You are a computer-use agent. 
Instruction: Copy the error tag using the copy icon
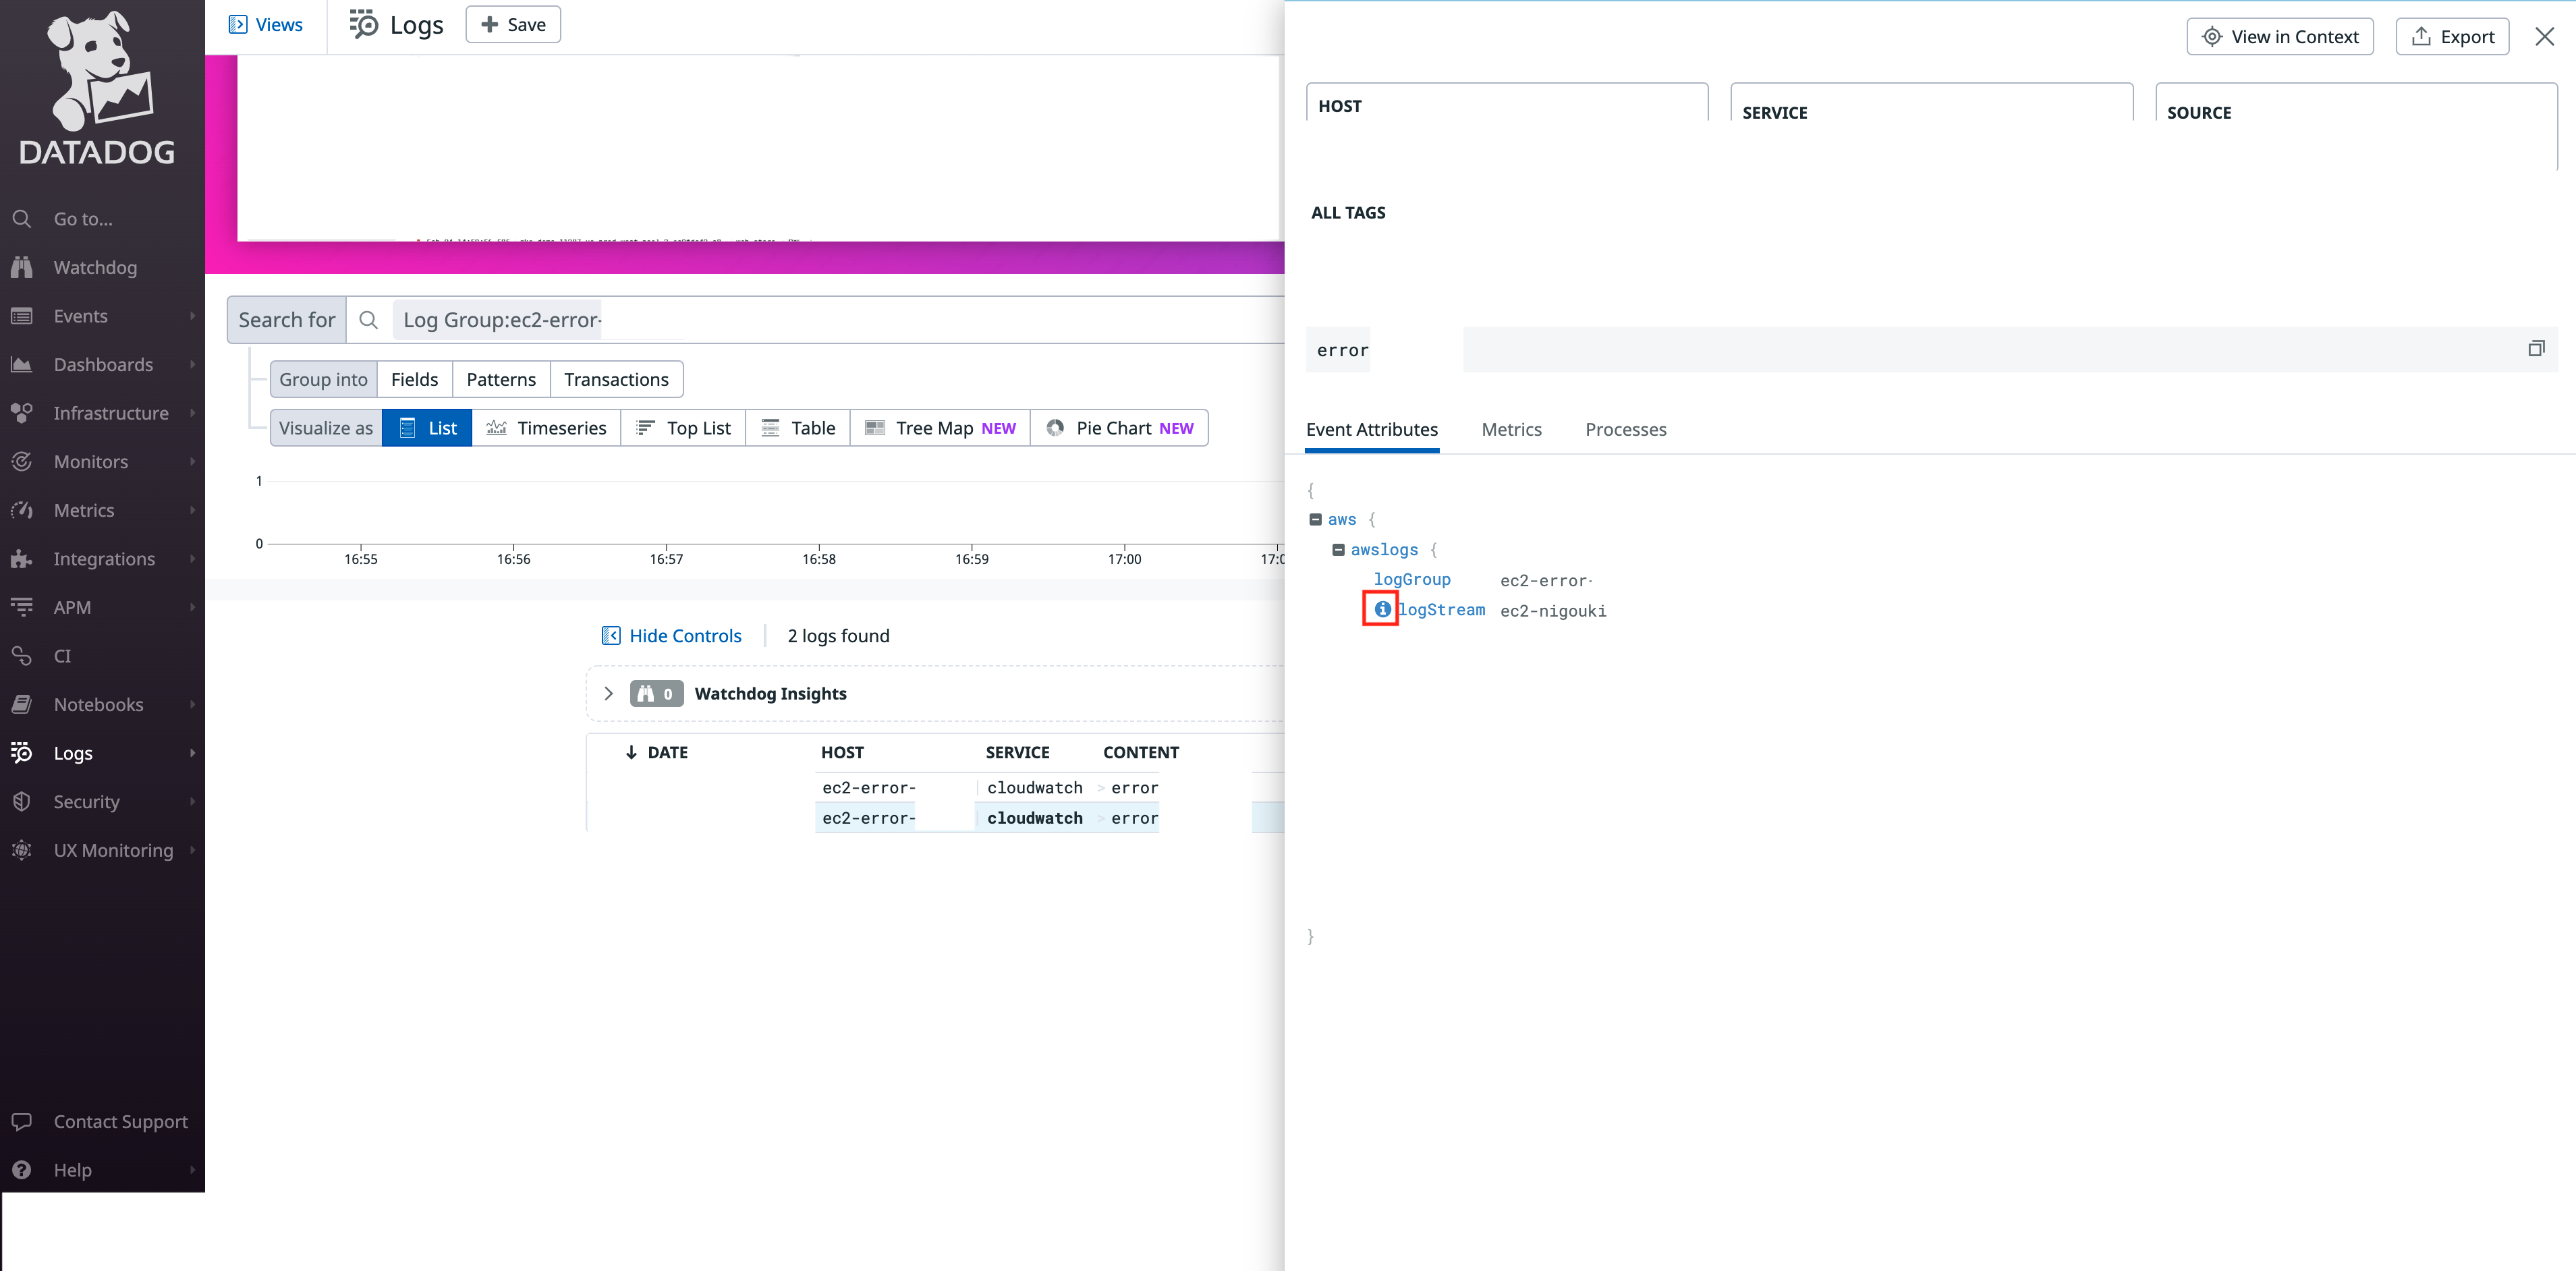[2536, 348]
